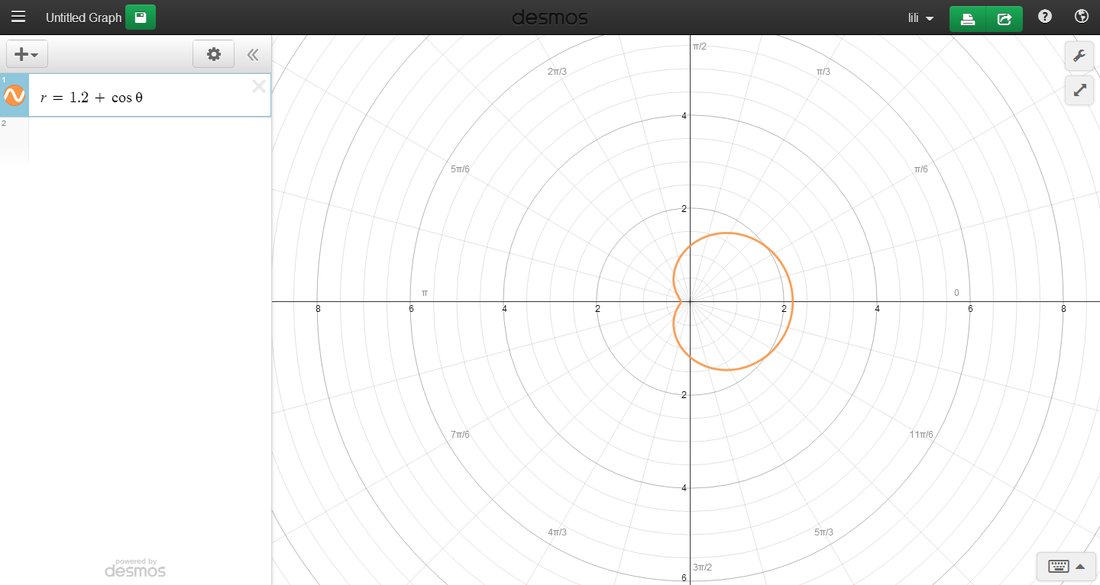Screen dimensions: 1100x585
Task: Expand the plus add item dropdown
Action: [x=27, y=54]
